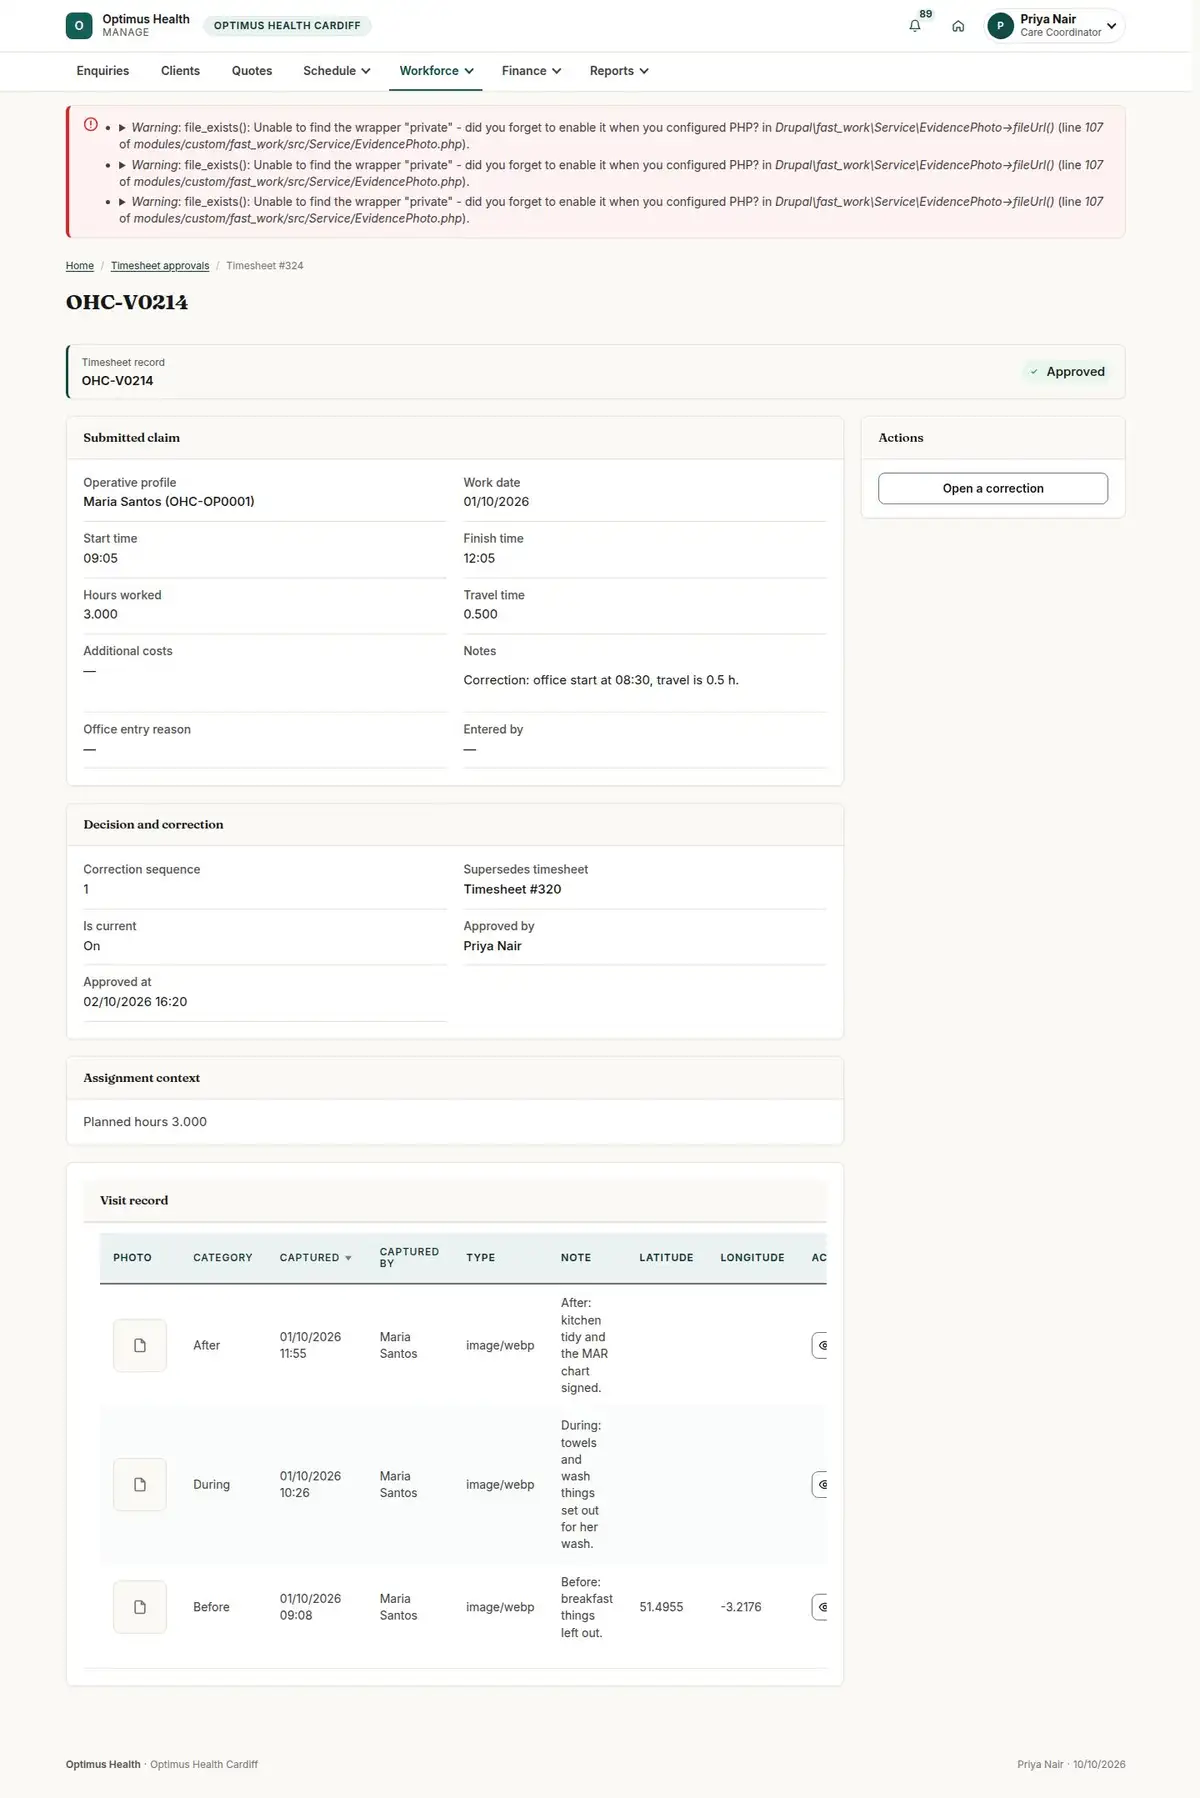Expand the Workforce menu
The height and width of the screenshot is (1798, 1200).
pos(436,71)
